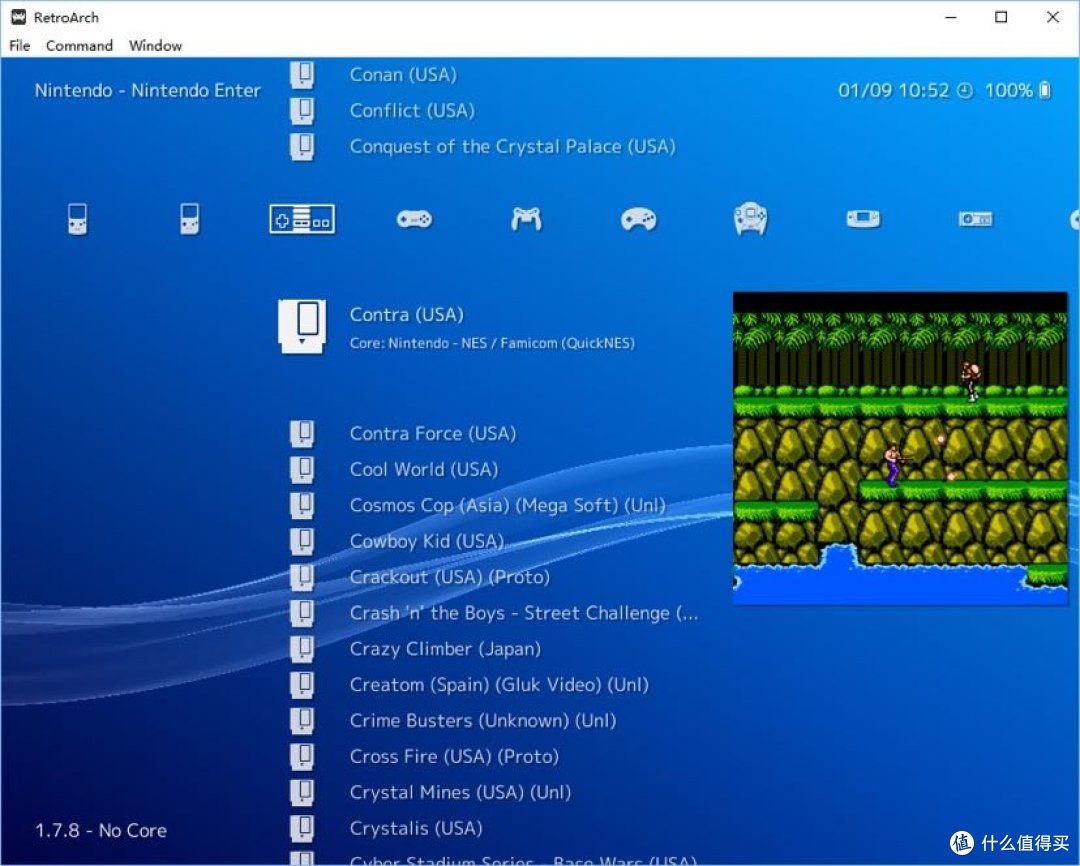Click the cartridge icon beside Conflict (USA)

click(x=302, y=110)
